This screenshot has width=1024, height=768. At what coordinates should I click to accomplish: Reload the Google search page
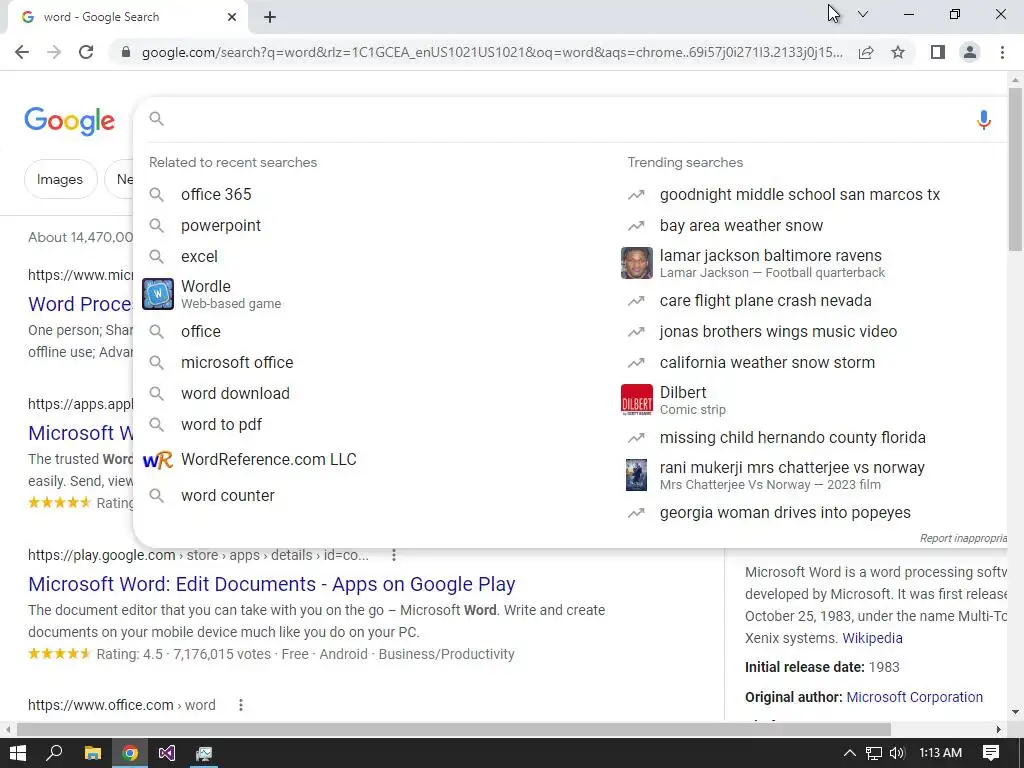[86, 52]
